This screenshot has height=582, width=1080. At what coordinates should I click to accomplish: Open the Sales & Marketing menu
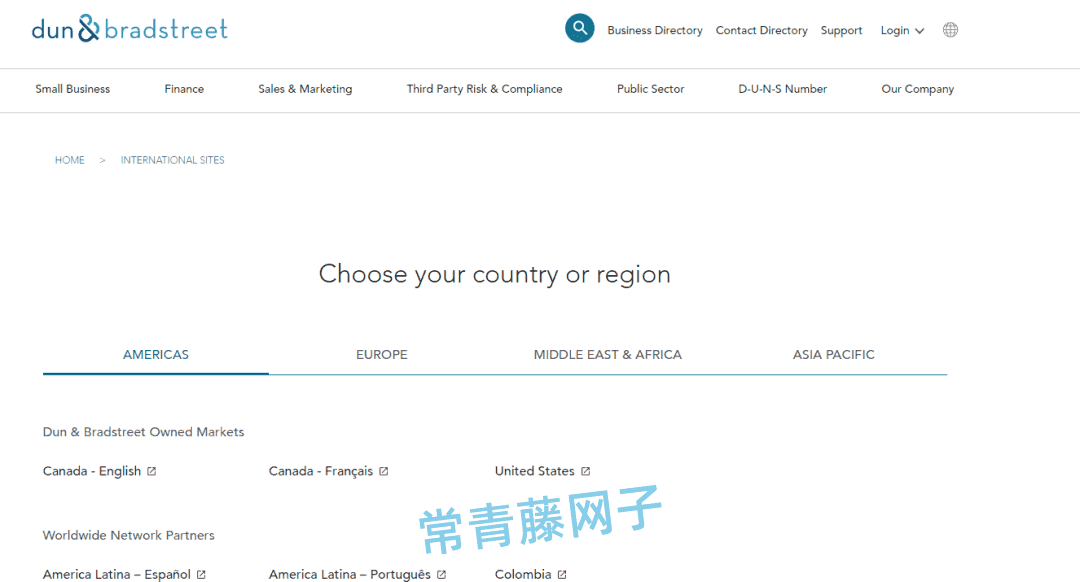[x=305, y=89]
